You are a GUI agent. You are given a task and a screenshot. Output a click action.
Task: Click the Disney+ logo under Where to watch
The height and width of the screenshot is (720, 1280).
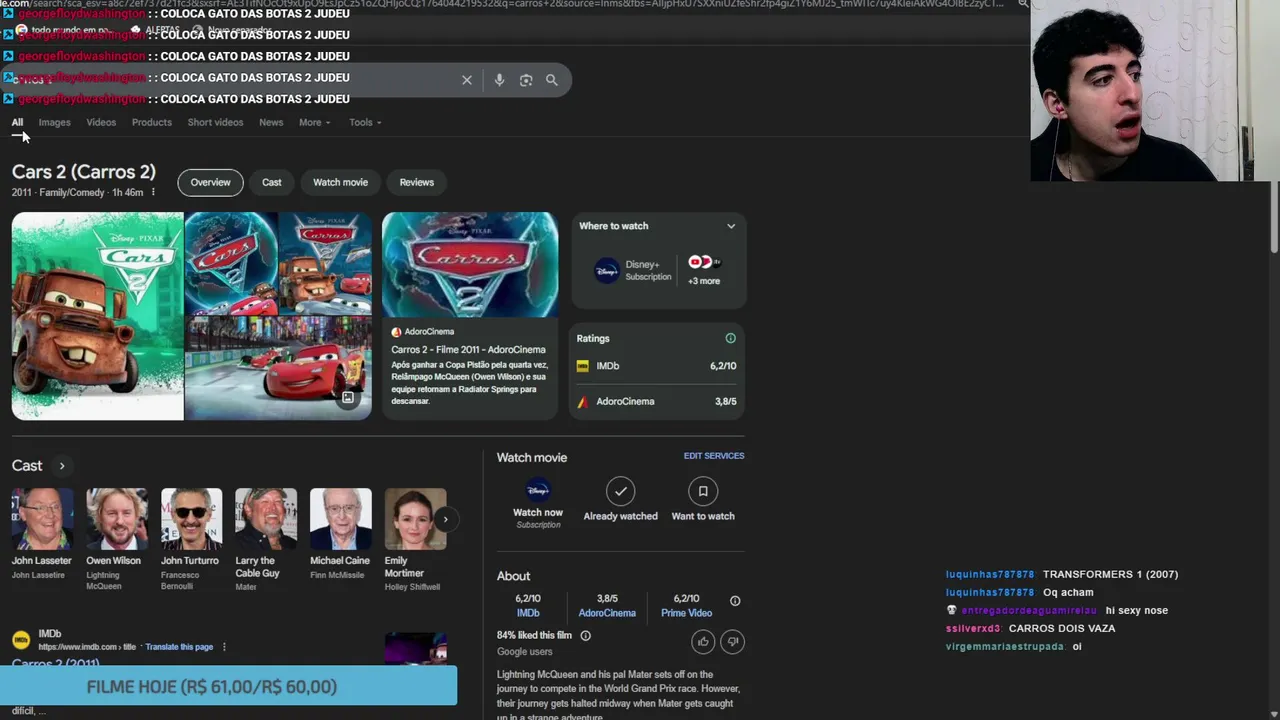(x=607, y=270)
